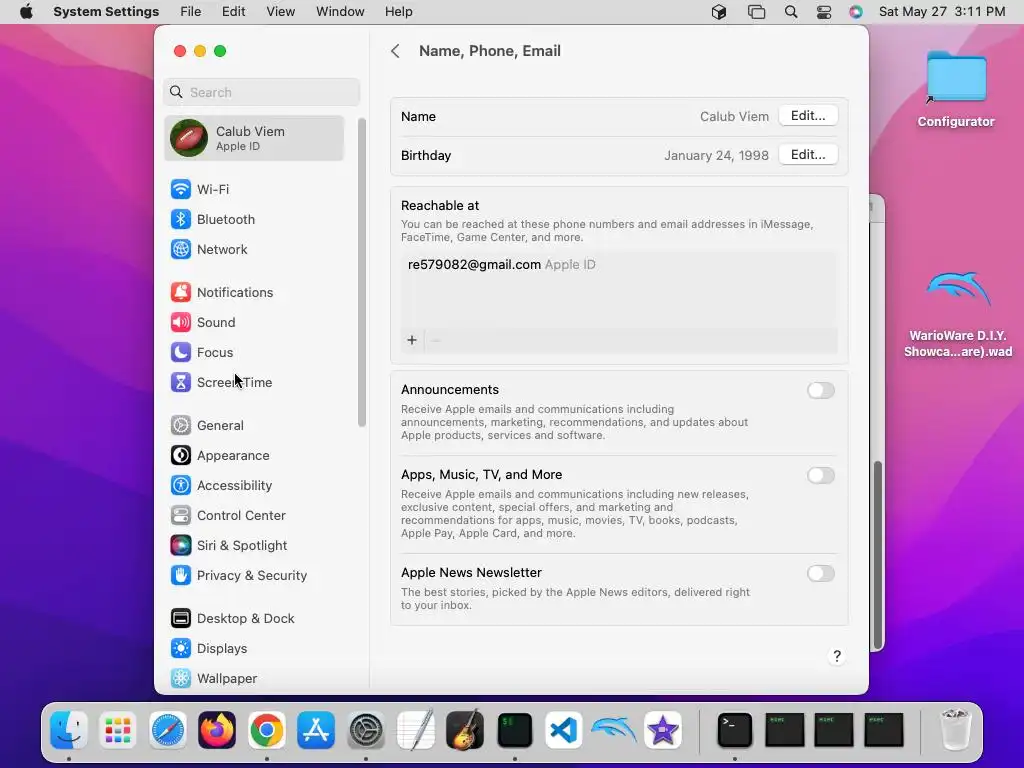Edit the Birthday entry
This screenshot has width=1024, height=768.
pos(808,155)
